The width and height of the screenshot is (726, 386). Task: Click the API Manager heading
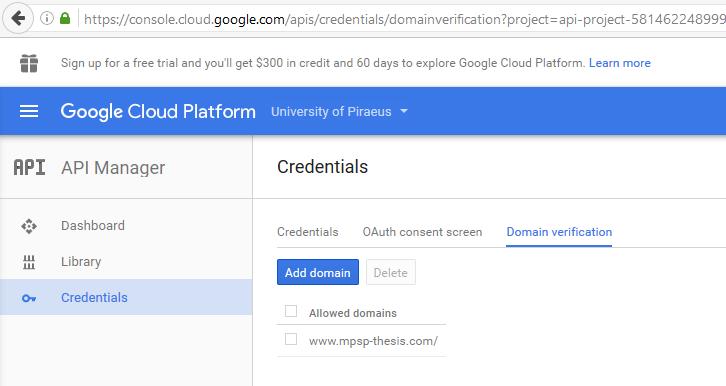tap(113, 168)
